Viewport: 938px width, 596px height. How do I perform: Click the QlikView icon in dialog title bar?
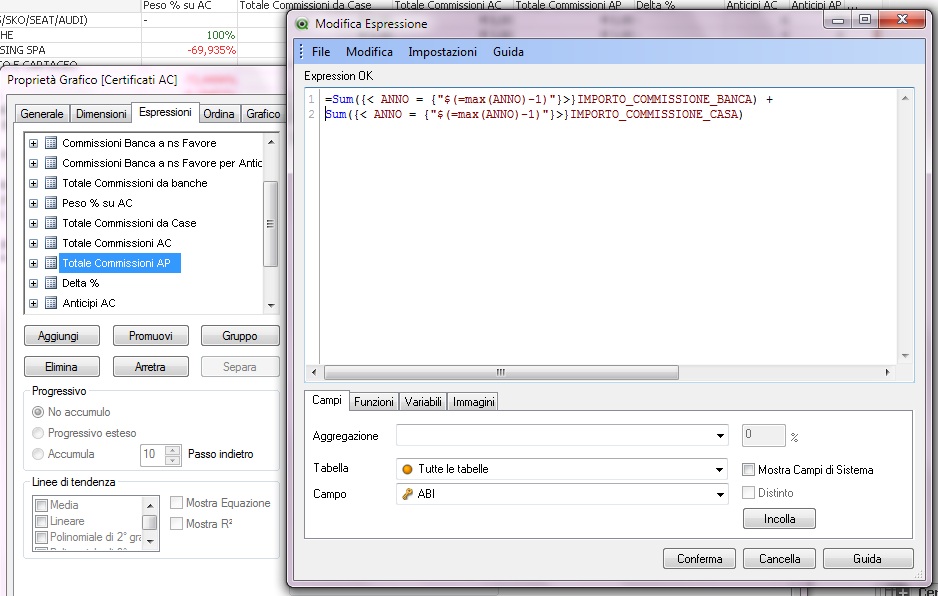[x=302, y=23]
